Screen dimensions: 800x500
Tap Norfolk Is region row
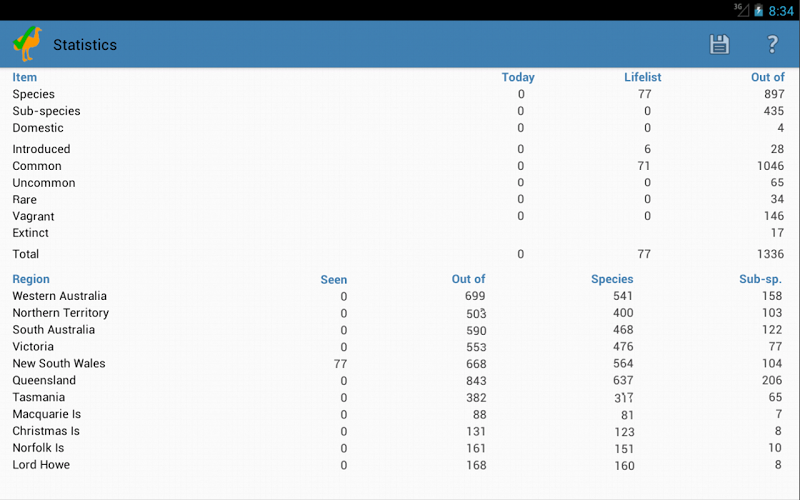[x=397, y=447]
